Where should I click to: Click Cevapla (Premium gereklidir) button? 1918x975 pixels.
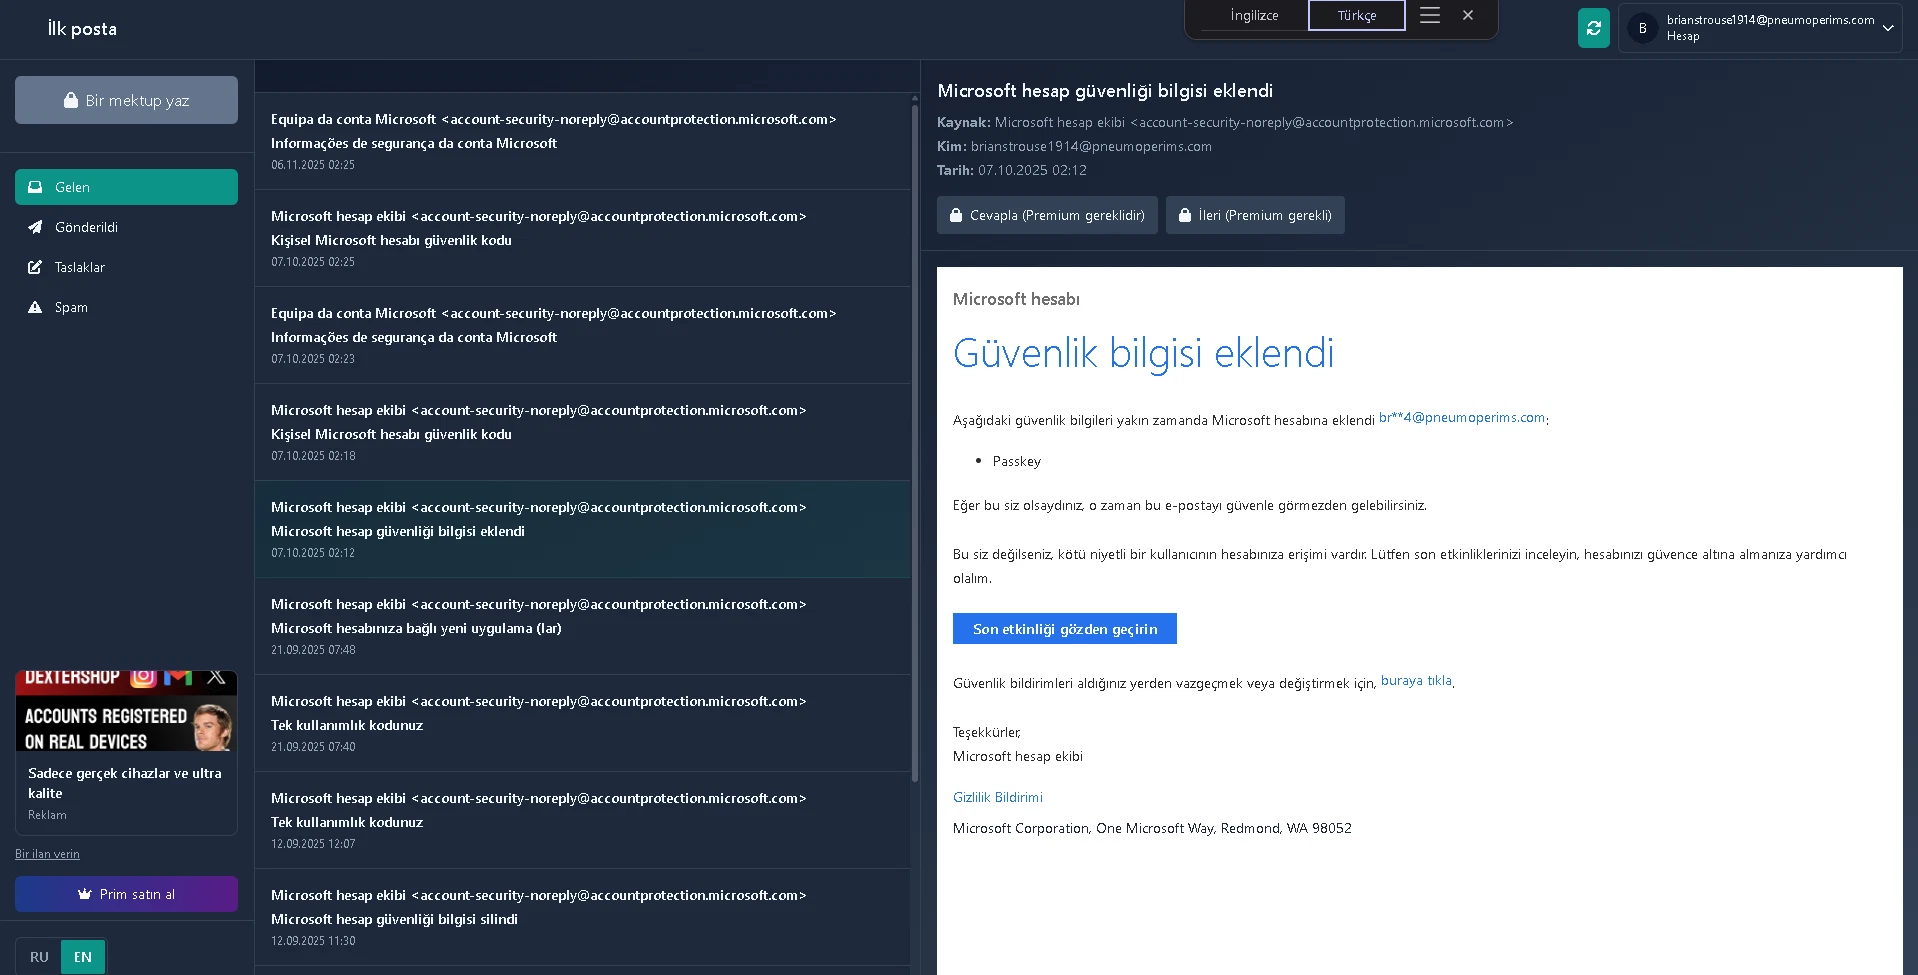(1047, 215)
